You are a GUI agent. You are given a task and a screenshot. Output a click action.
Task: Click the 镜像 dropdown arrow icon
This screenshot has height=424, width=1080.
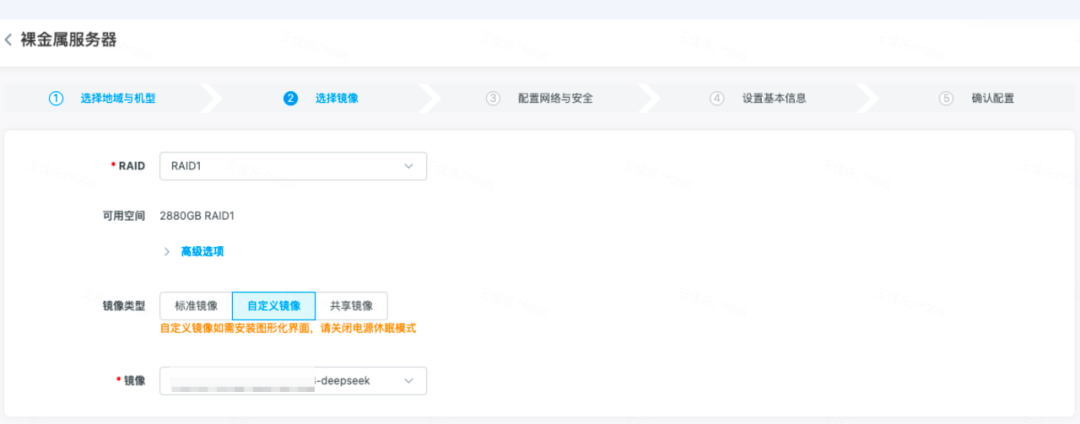point(408,381)
